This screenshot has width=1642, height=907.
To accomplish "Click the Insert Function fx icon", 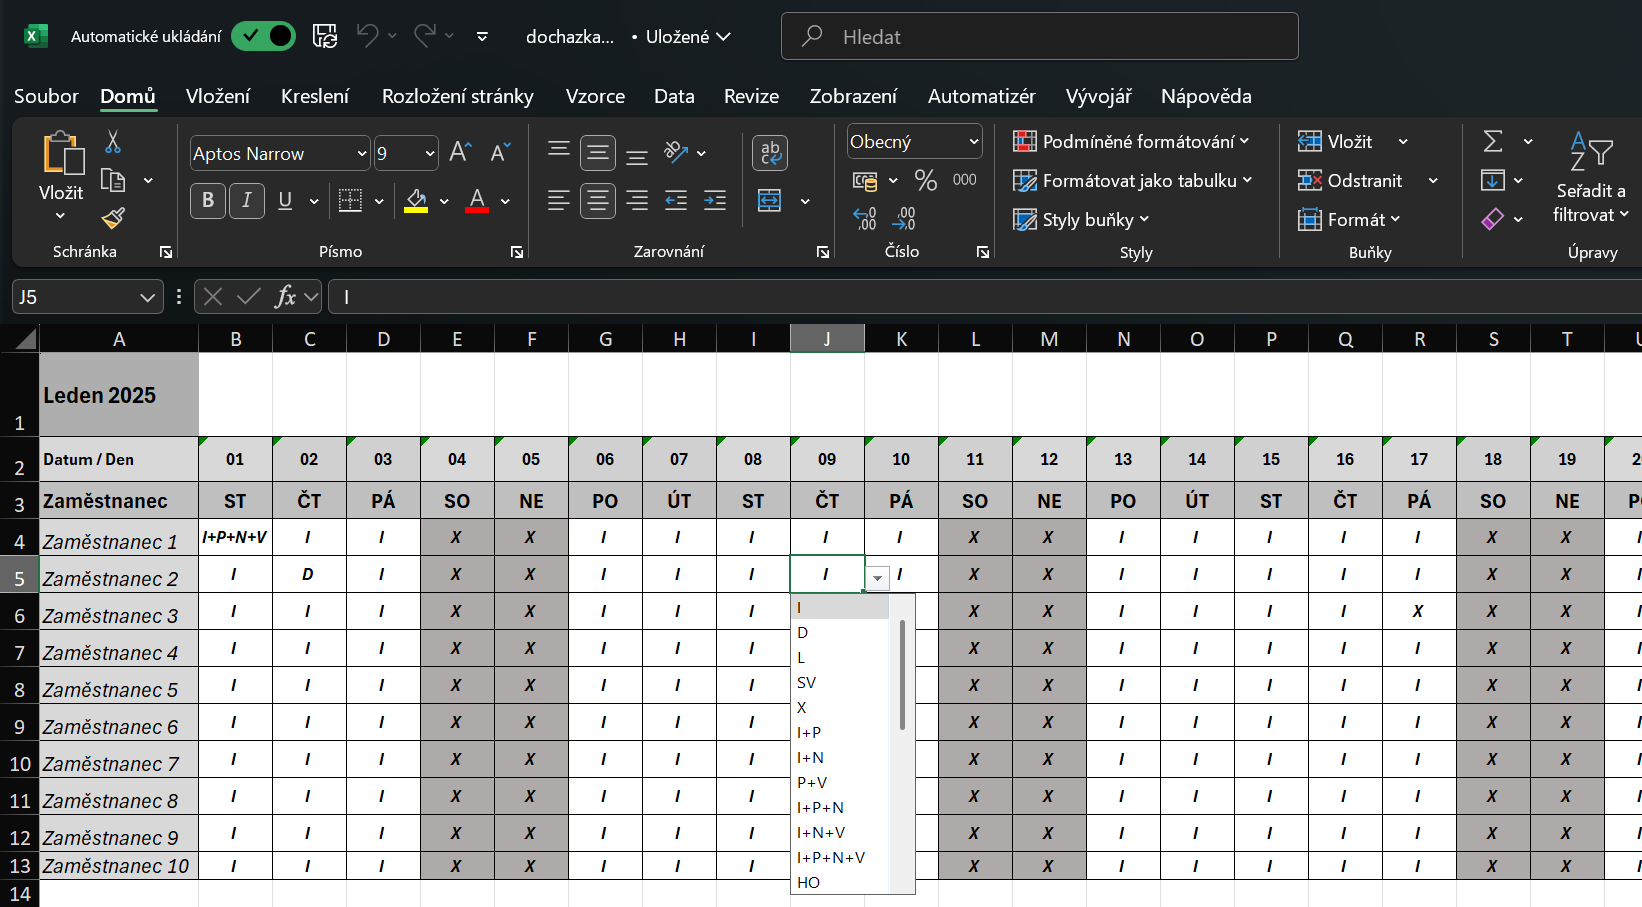I will [285, 297].
